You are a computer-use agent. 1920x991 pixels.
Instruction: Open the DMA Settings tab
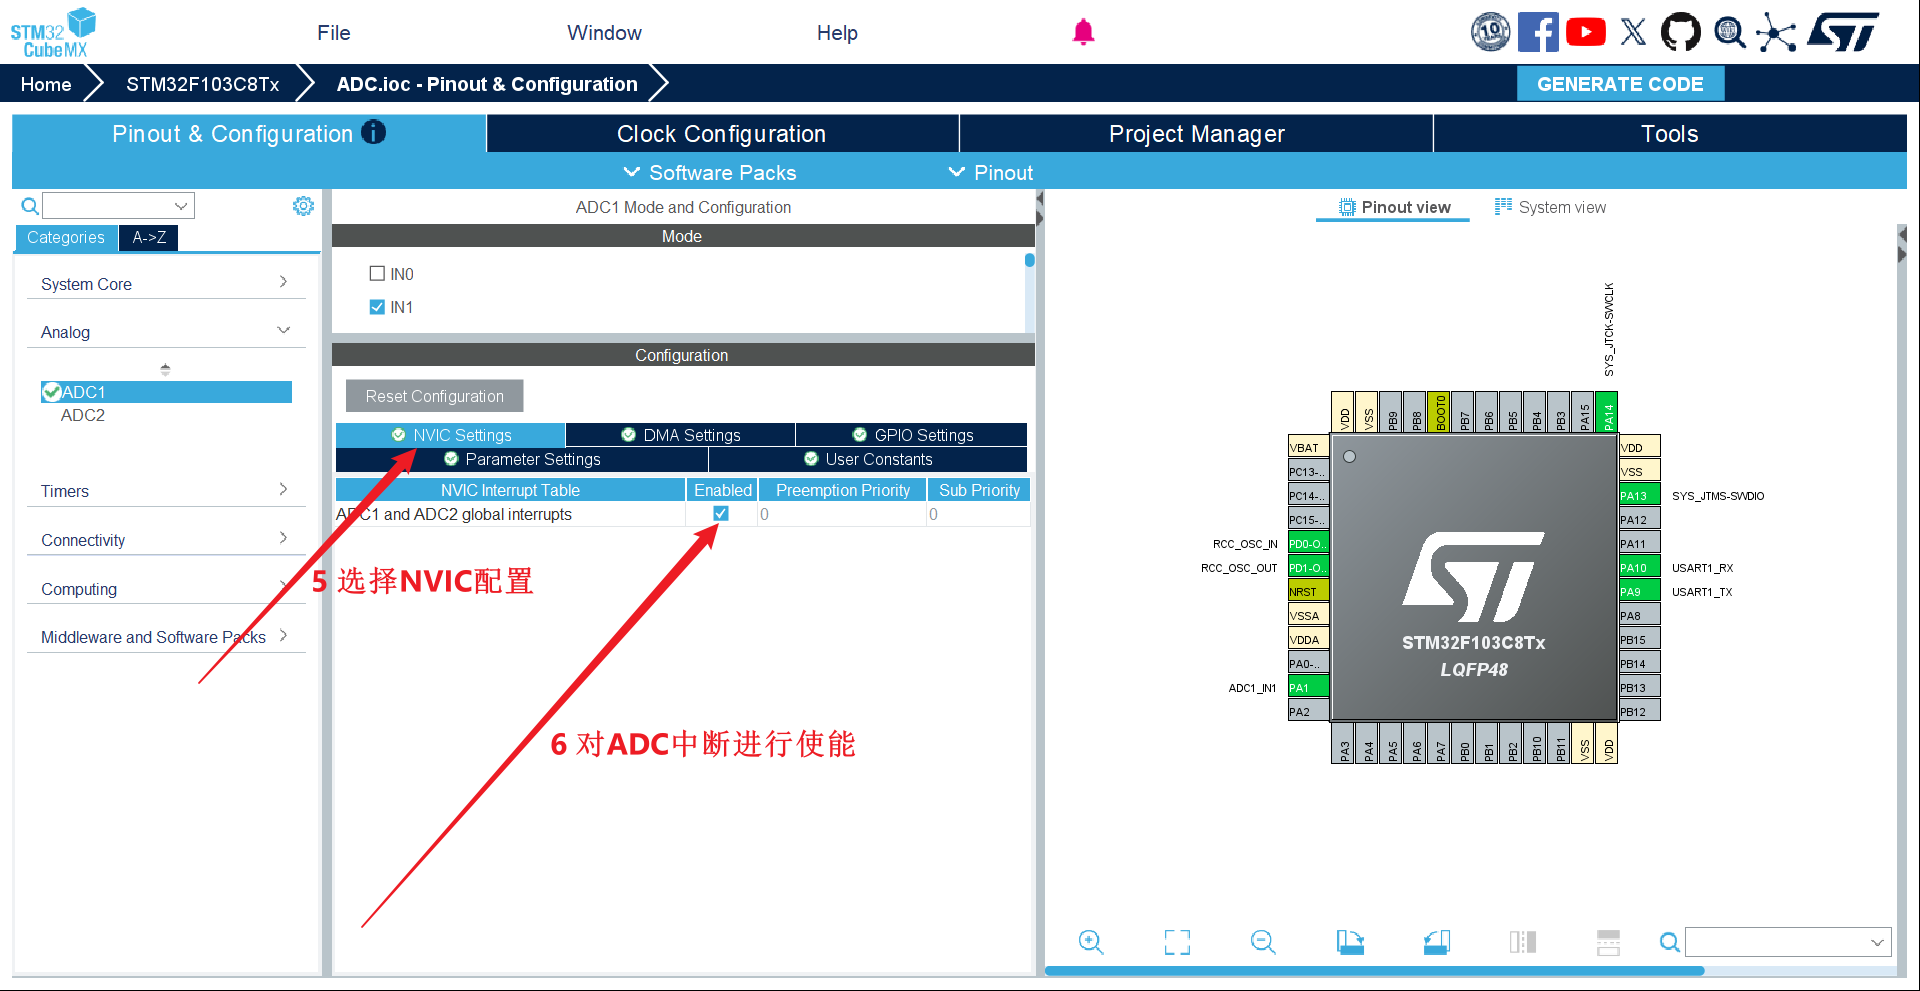pos(680,435)
